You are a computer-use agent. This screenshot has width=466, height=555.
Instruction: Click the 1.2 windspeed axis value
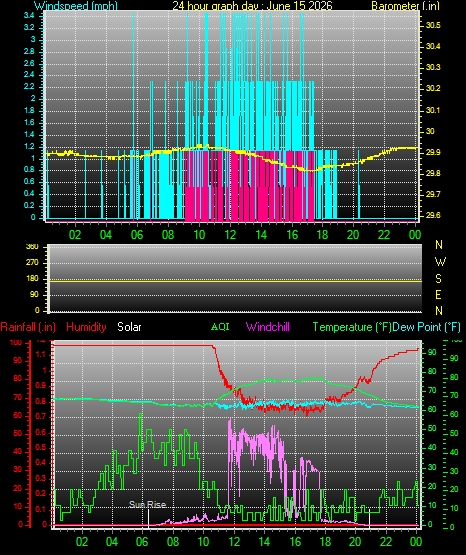pos(29,147)
